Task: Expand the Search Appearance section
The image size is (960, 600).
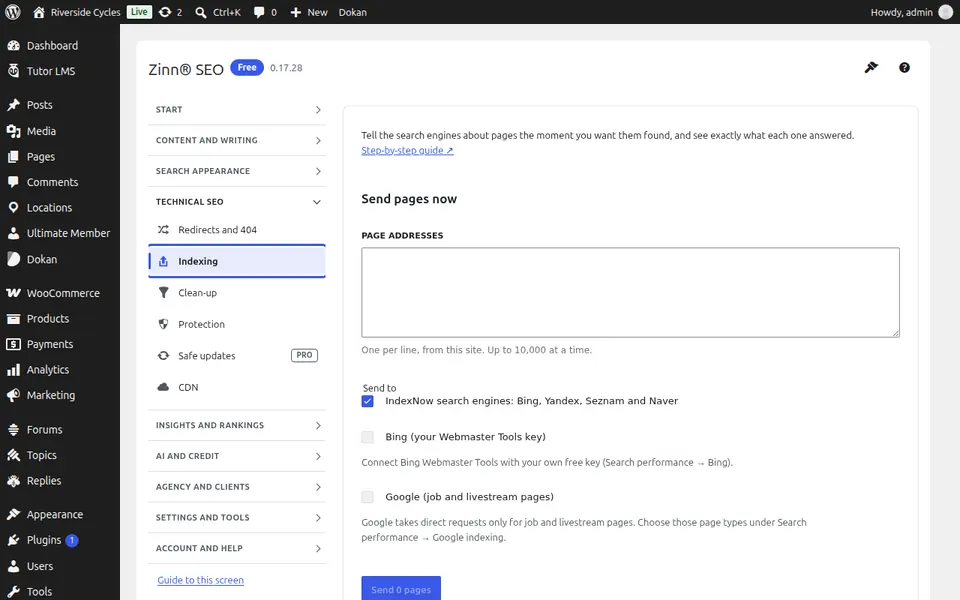Action: click(x=237, y=171)
